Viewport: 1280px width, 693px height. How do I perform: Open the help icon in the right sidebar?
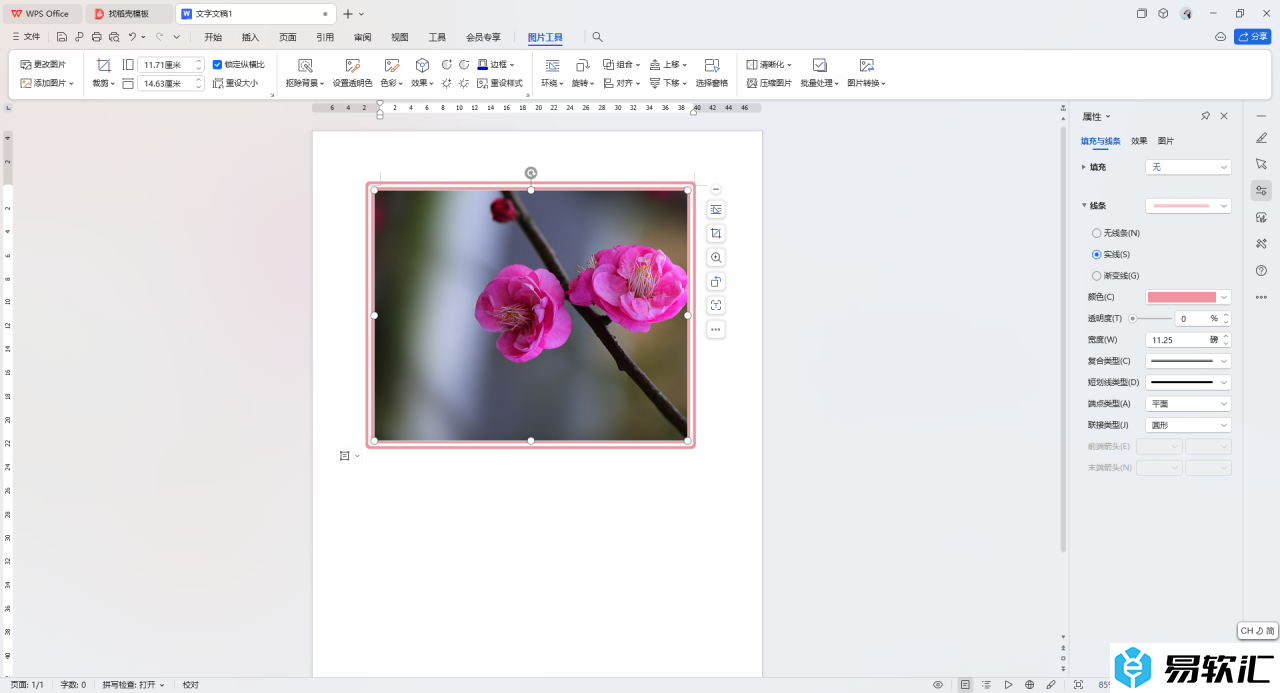[1261, 270]
